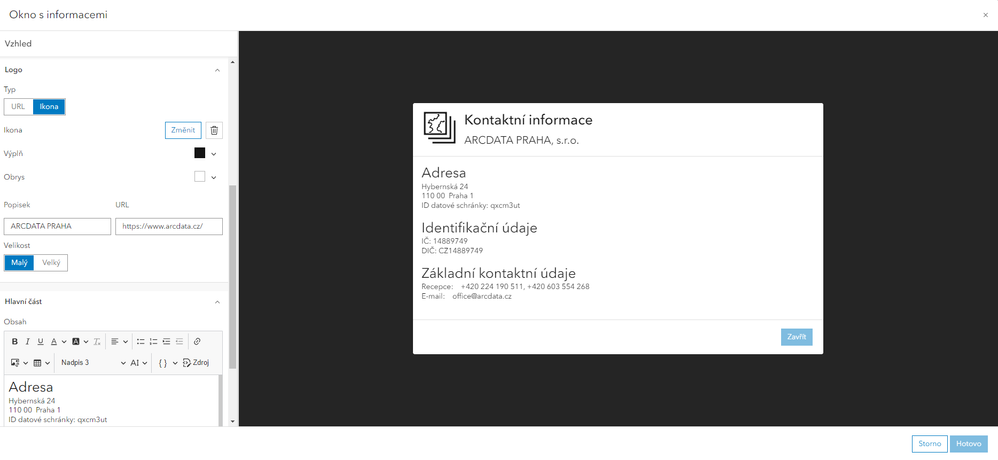Switch logo type to URL
998x460 pixels.
pyautogui.click(x=18, y=106)
